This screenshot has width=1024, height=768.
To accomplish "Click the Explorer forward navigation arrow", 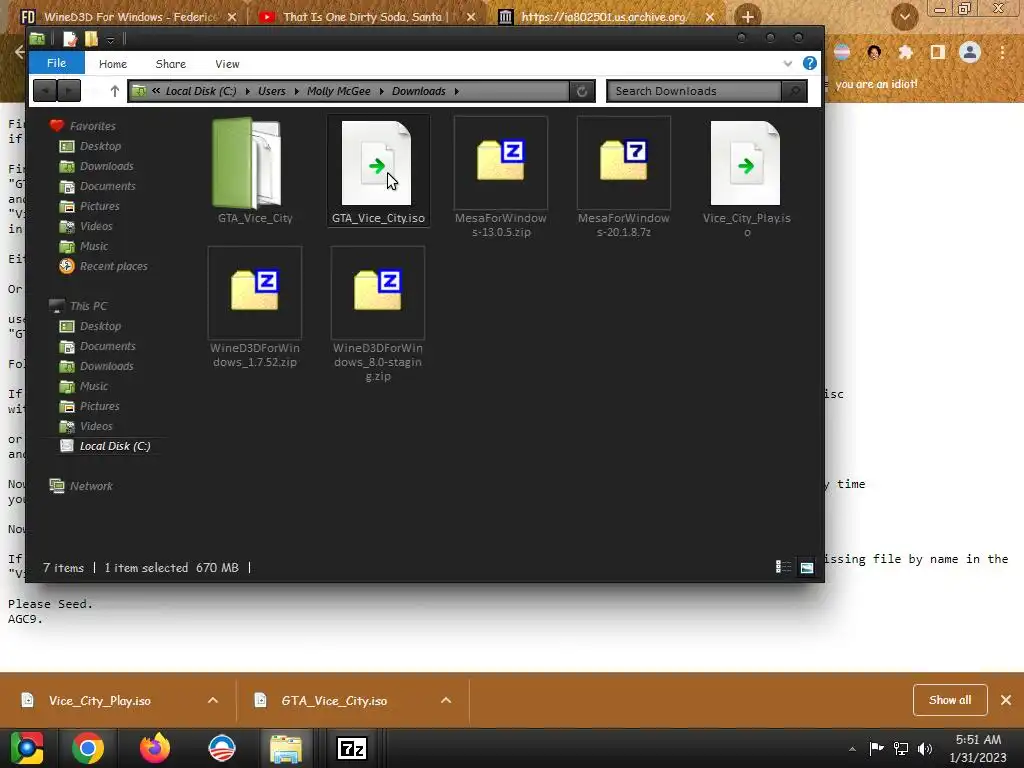I will pyautogui.click(x=69, y=91).
